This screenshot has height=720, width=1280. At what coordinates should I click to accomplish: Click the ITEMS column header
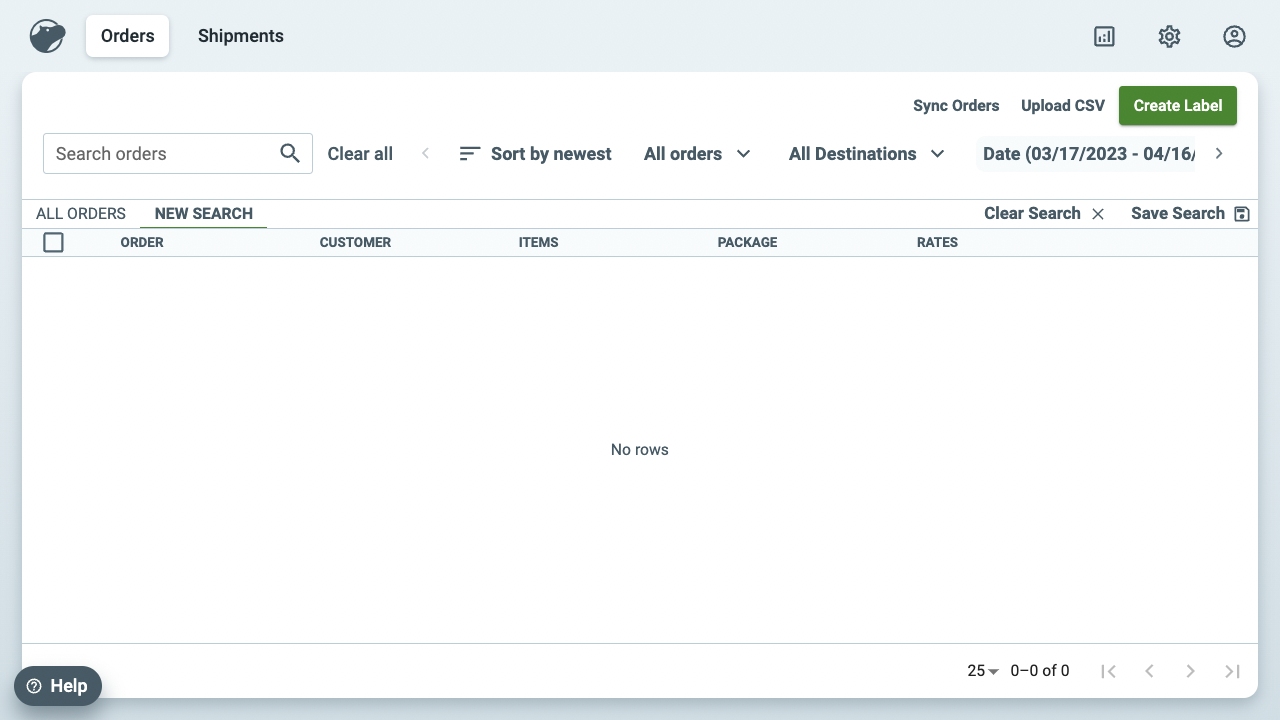click(538, 242)
